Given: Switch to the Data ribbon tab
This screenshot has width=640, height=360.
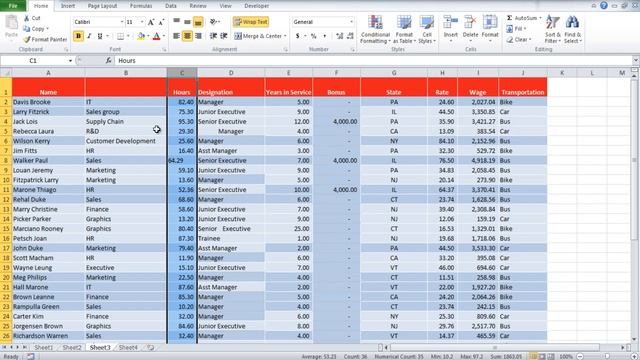Looking at the screenshot, I should (x=171, y=6).
